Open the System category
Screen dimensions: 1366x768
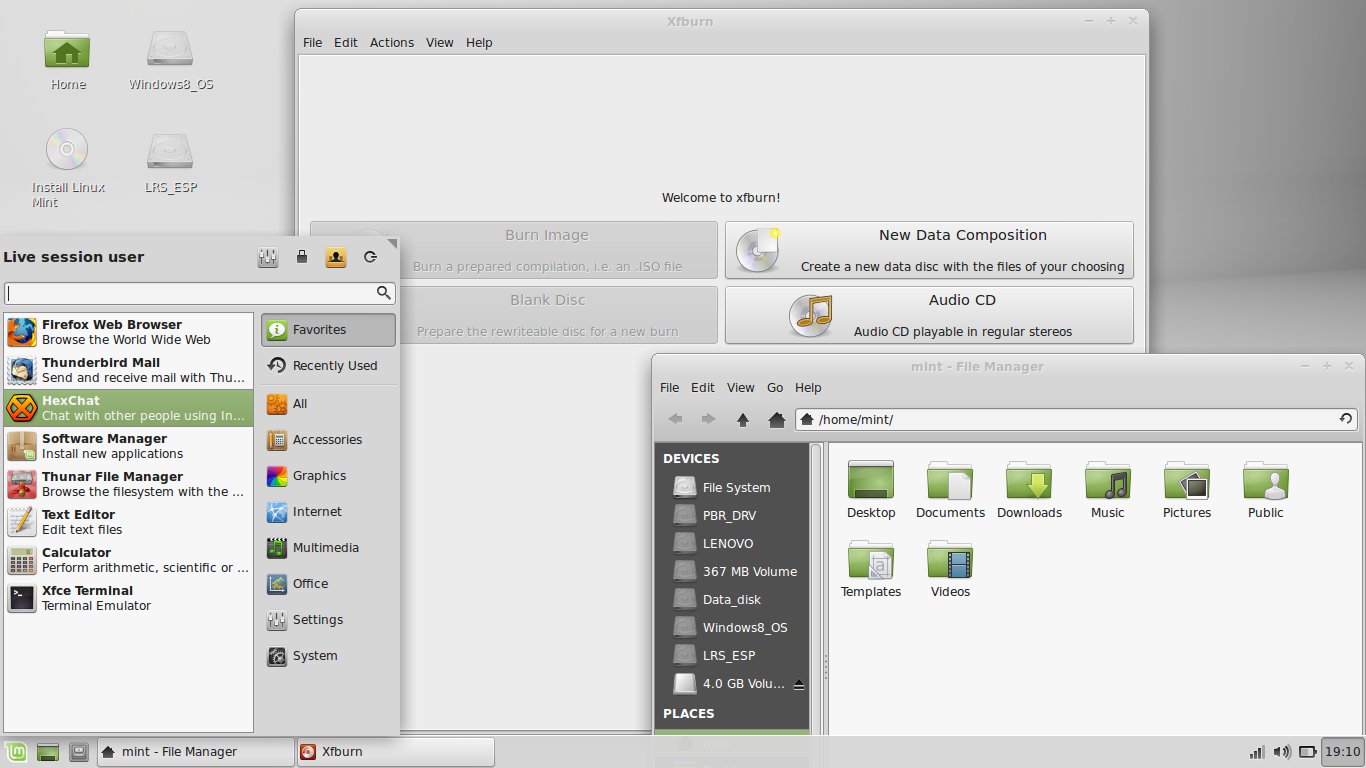pyautogui.click(x=328, y=656)
